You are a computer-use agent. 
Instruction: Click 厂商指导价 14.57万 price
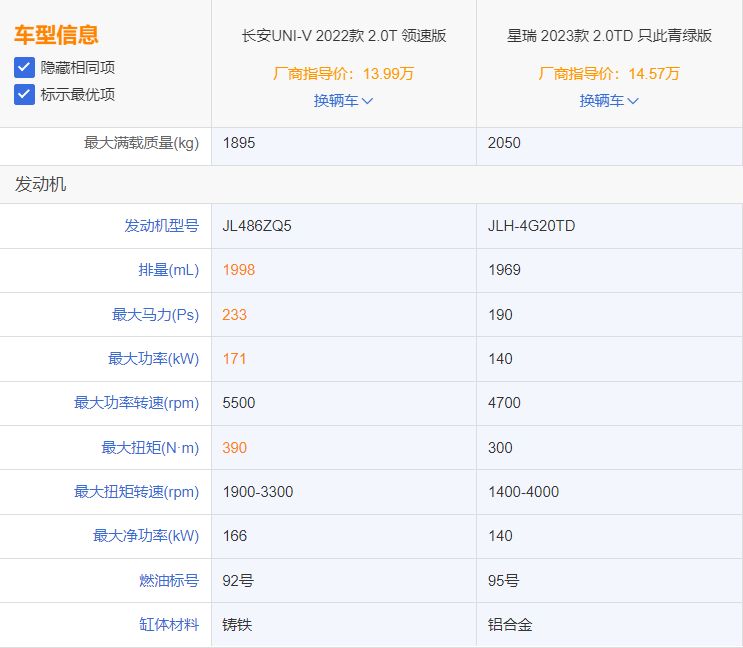[x=609, y=73]
